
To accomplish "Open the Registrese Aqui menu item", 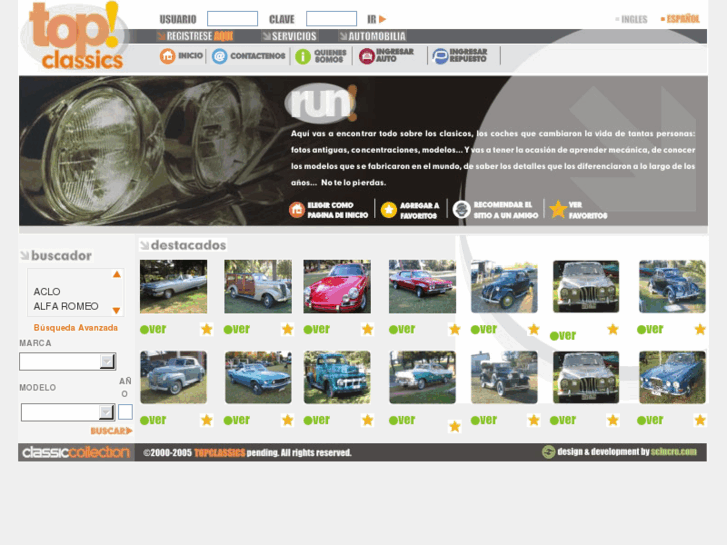I will (195, 36).
